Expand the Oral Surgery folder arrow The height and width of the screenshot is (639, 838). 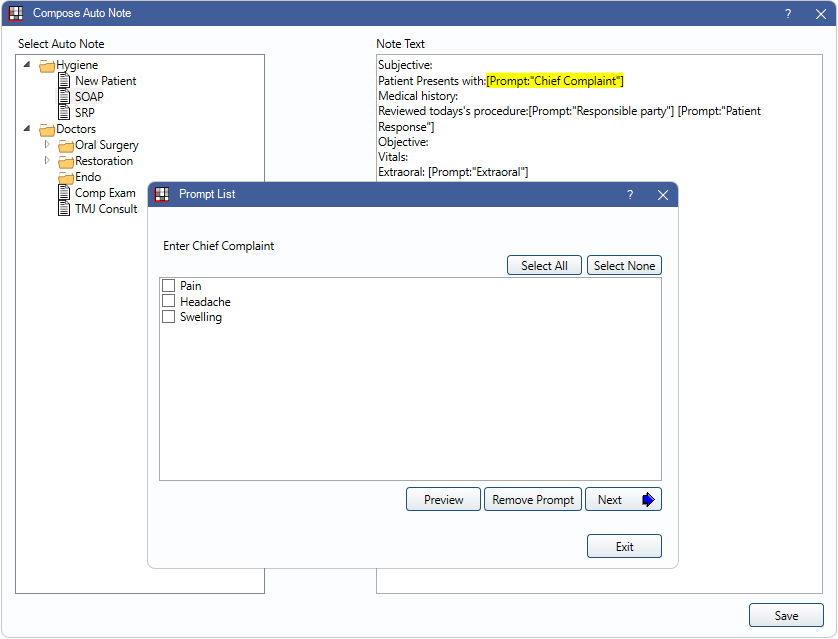tap(46, 145)
